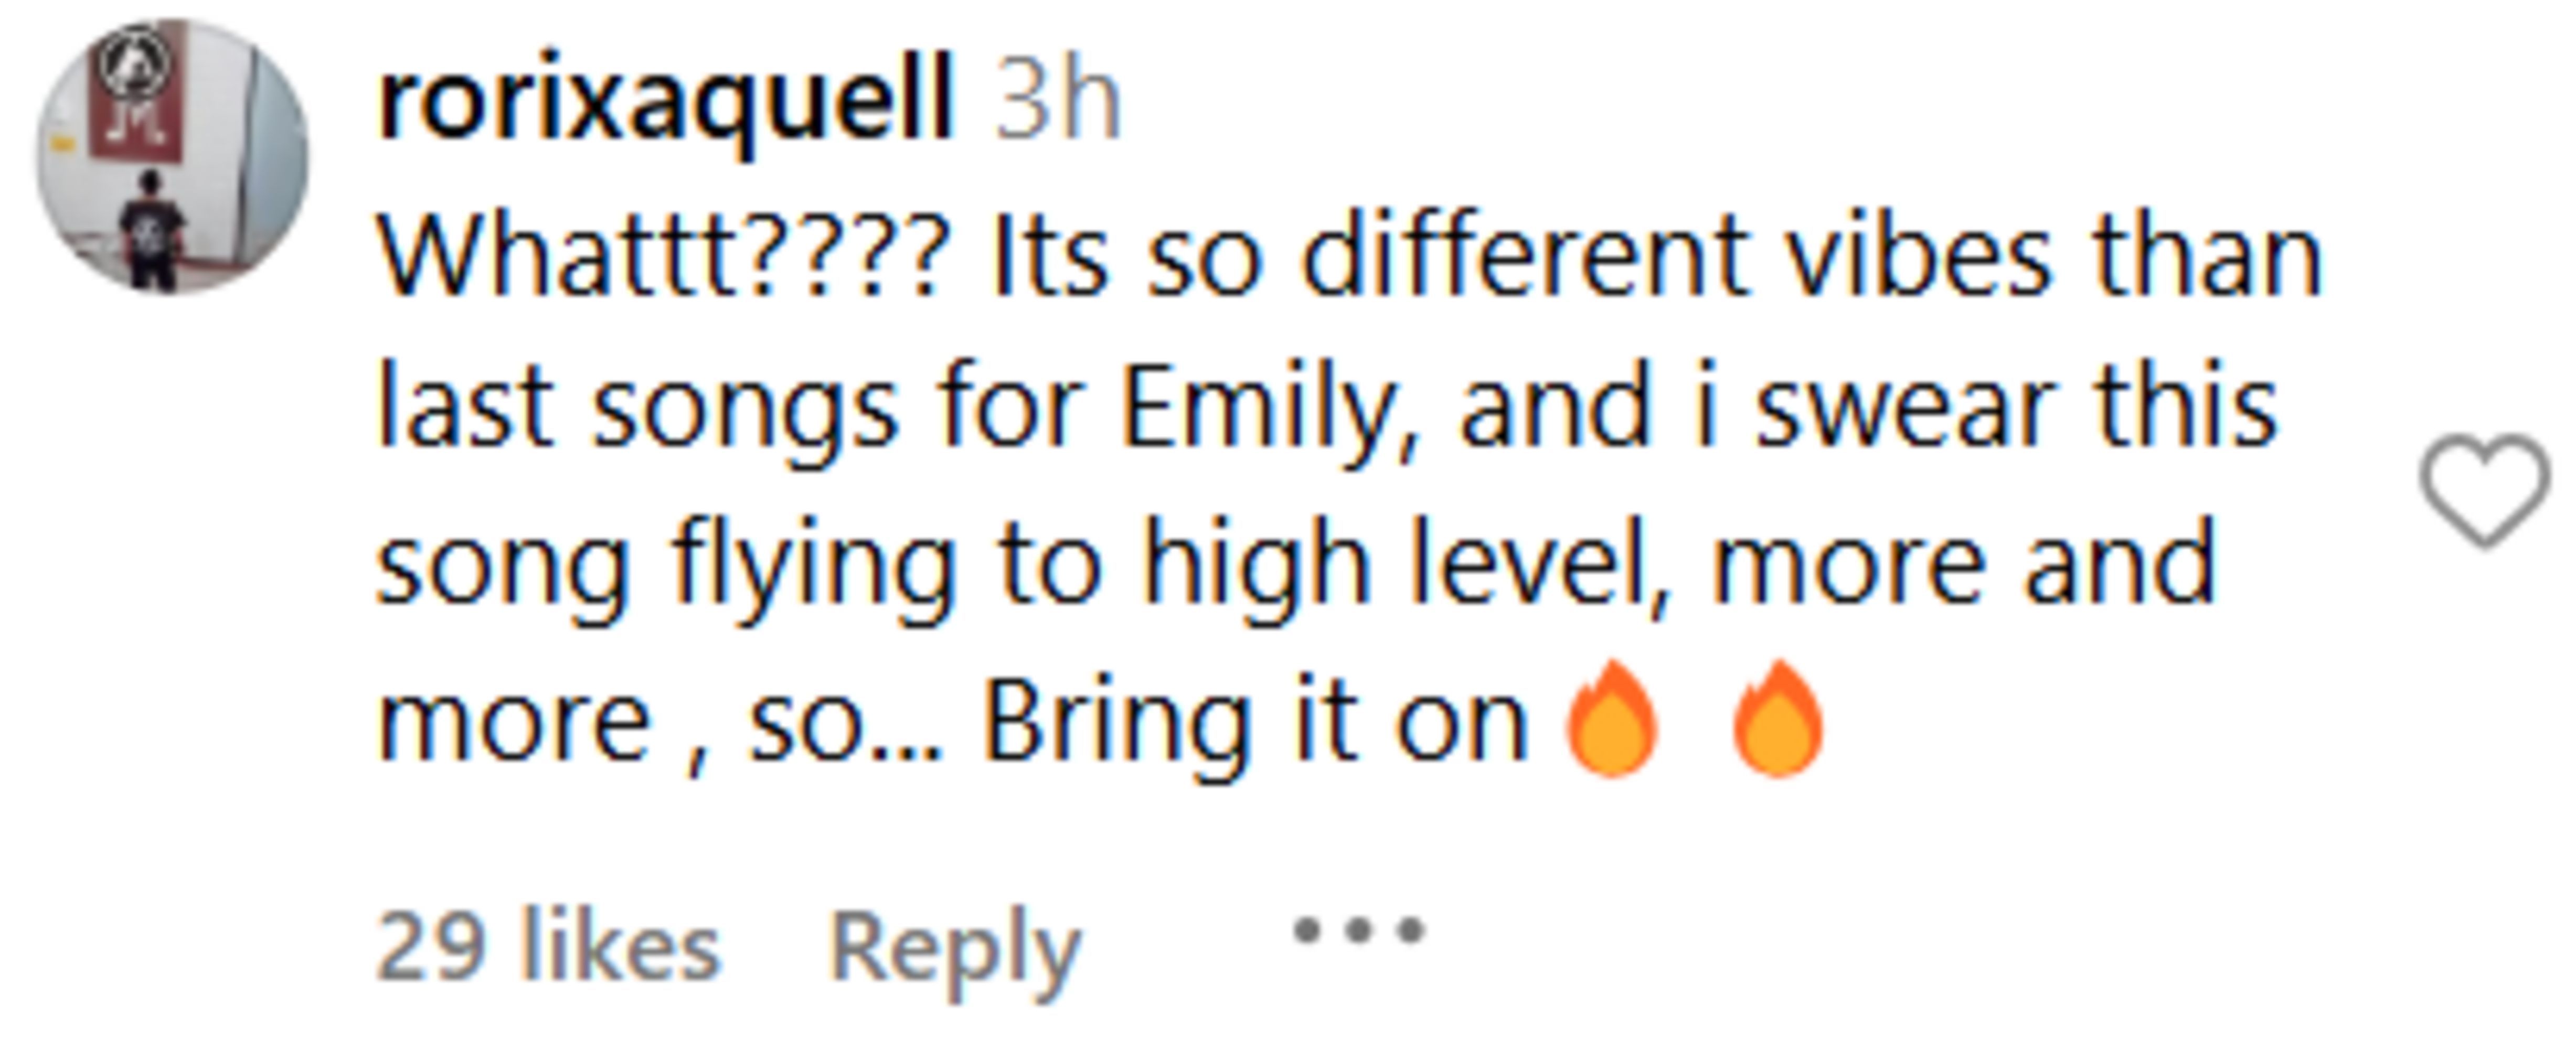Click the first fire emoji

pos(1611,718)
